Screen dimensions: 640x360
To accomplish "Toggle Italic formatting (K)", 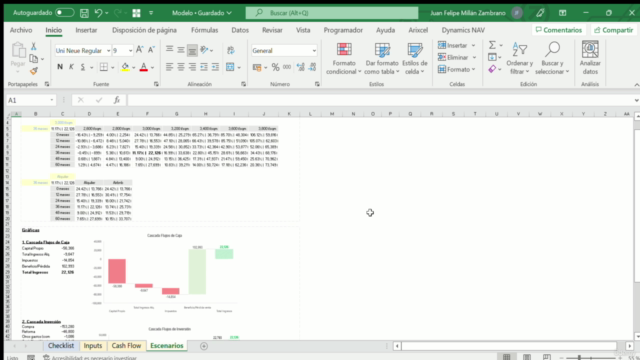I will pyautogui.click(x=71, y=67).
